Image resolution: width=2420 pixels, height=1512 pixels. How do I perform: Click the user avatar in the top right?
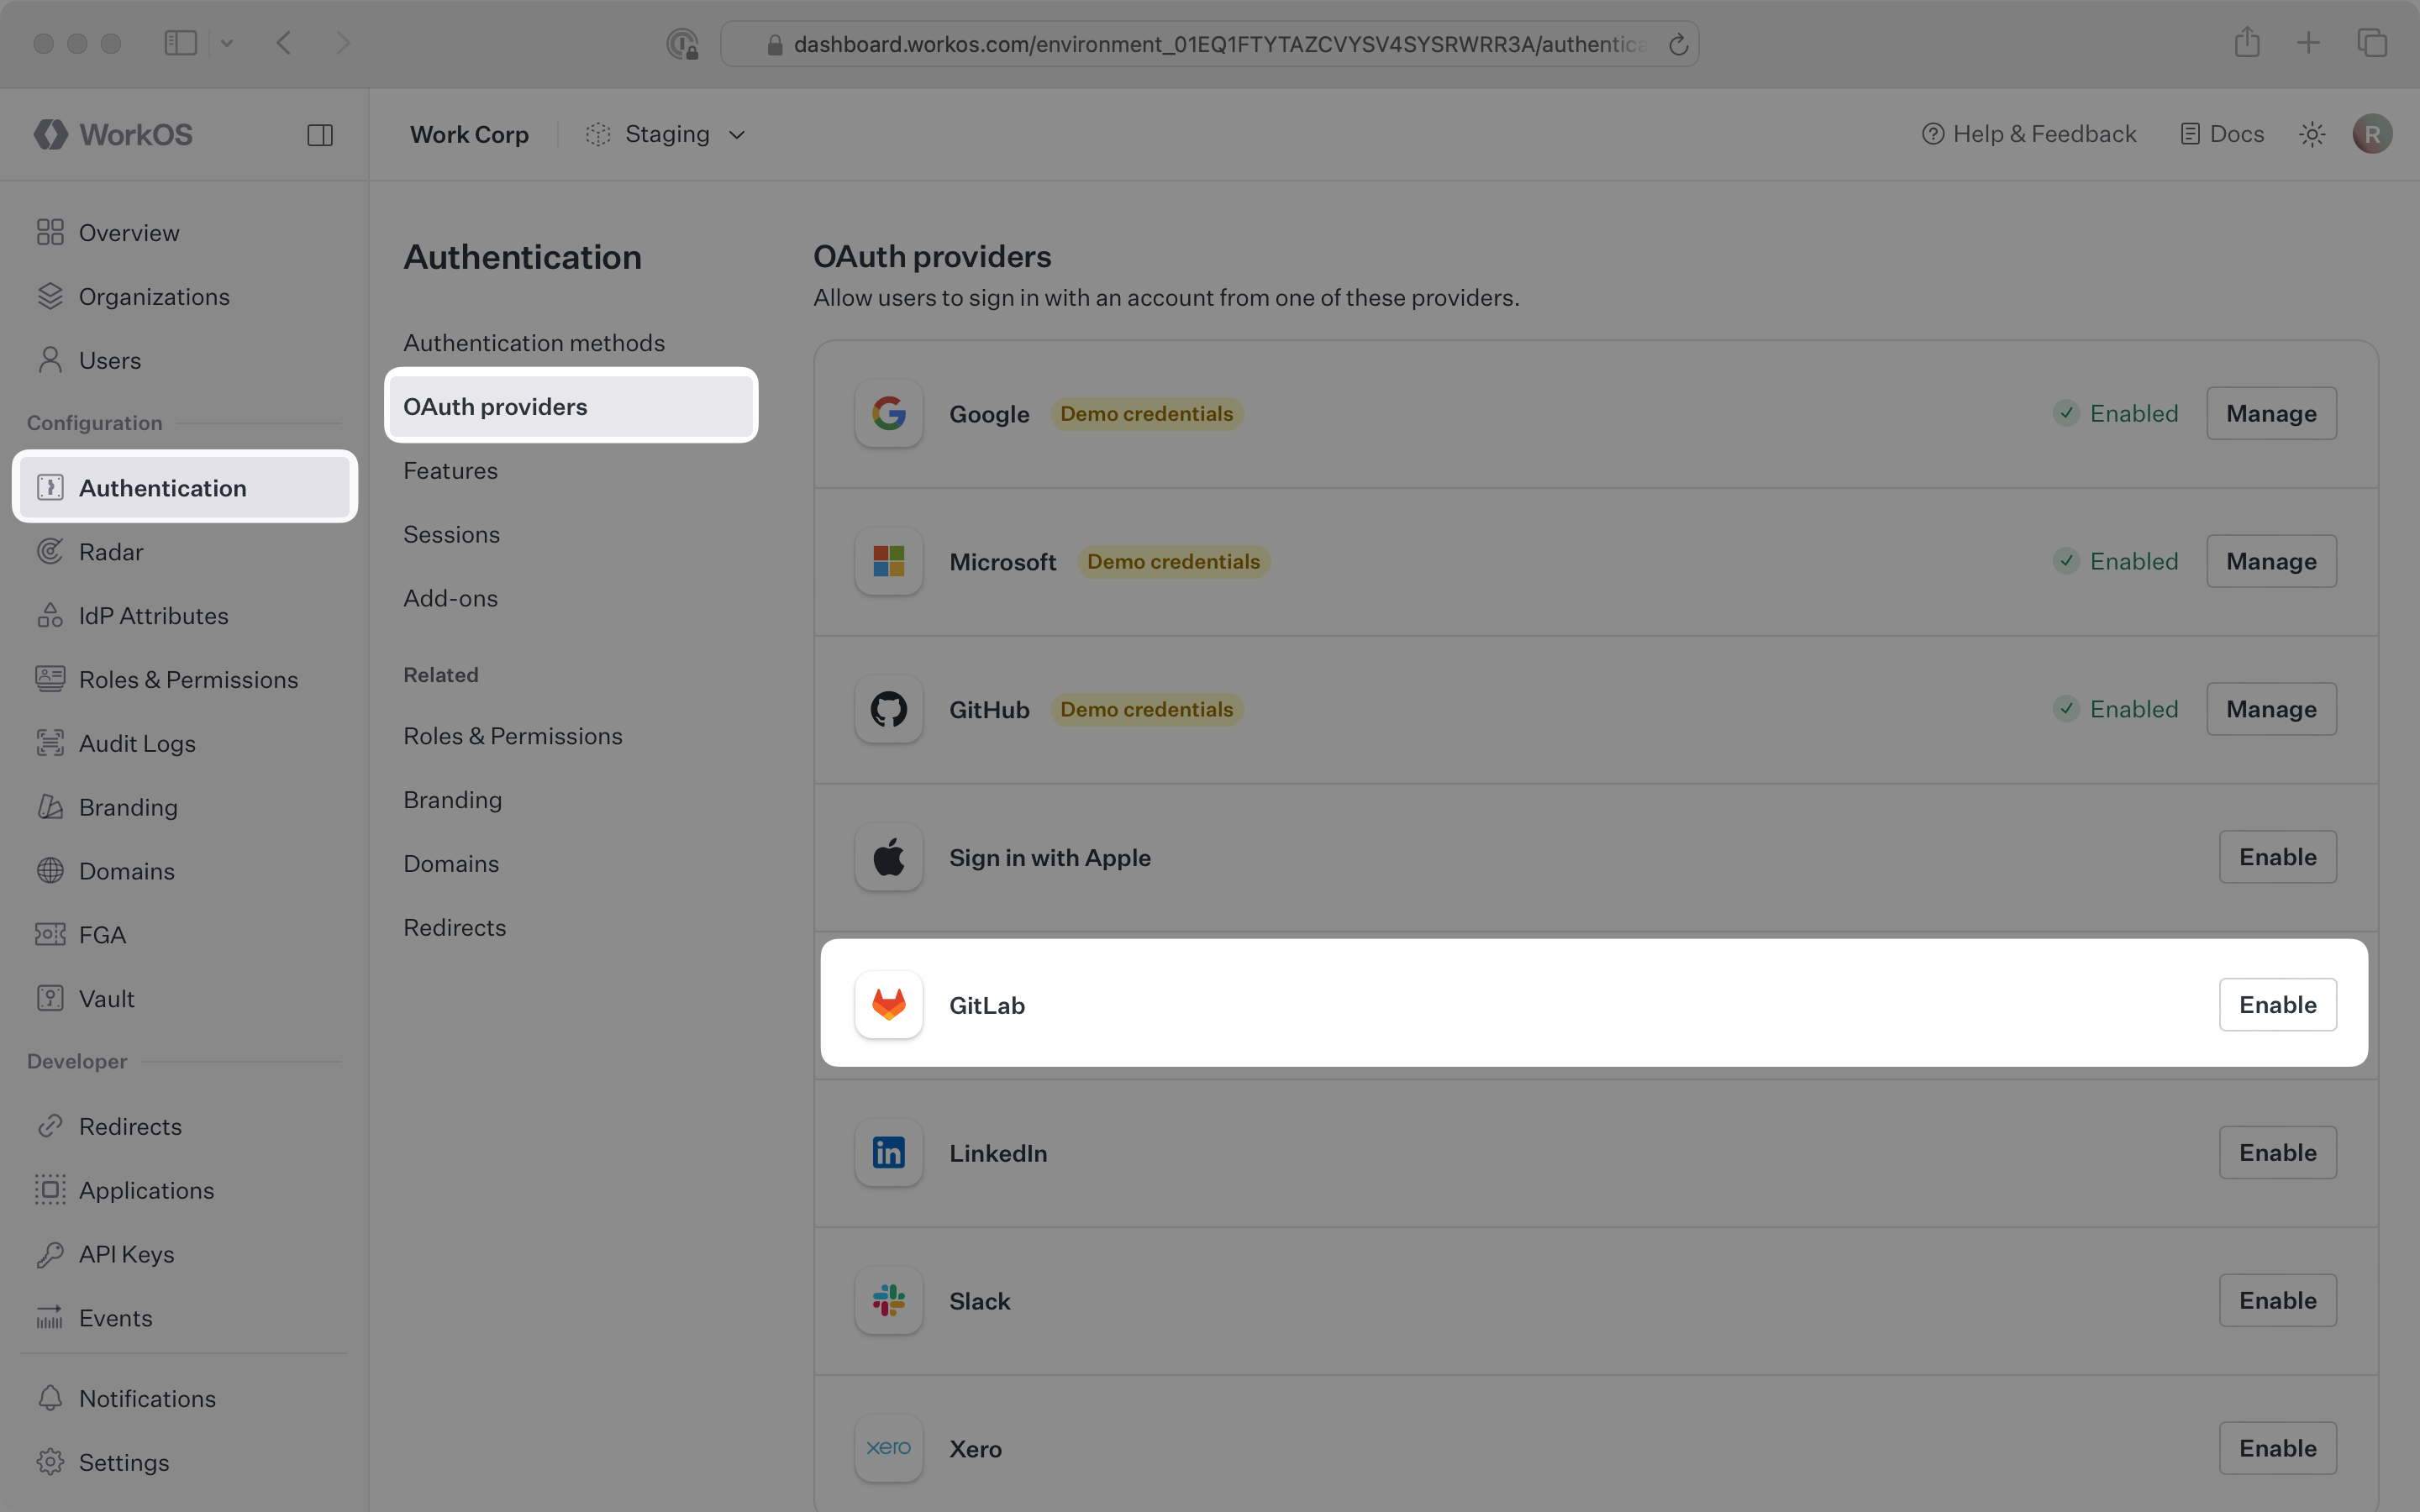pos(2372,133)
